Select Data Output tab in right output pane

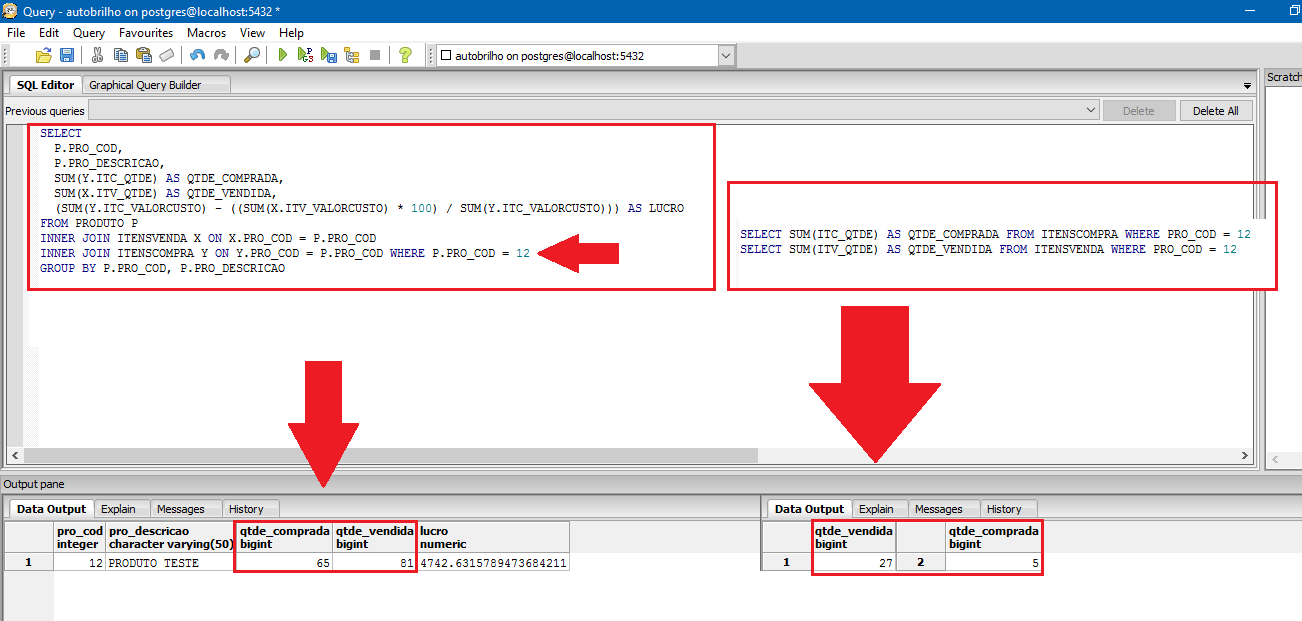coord(810,509)
